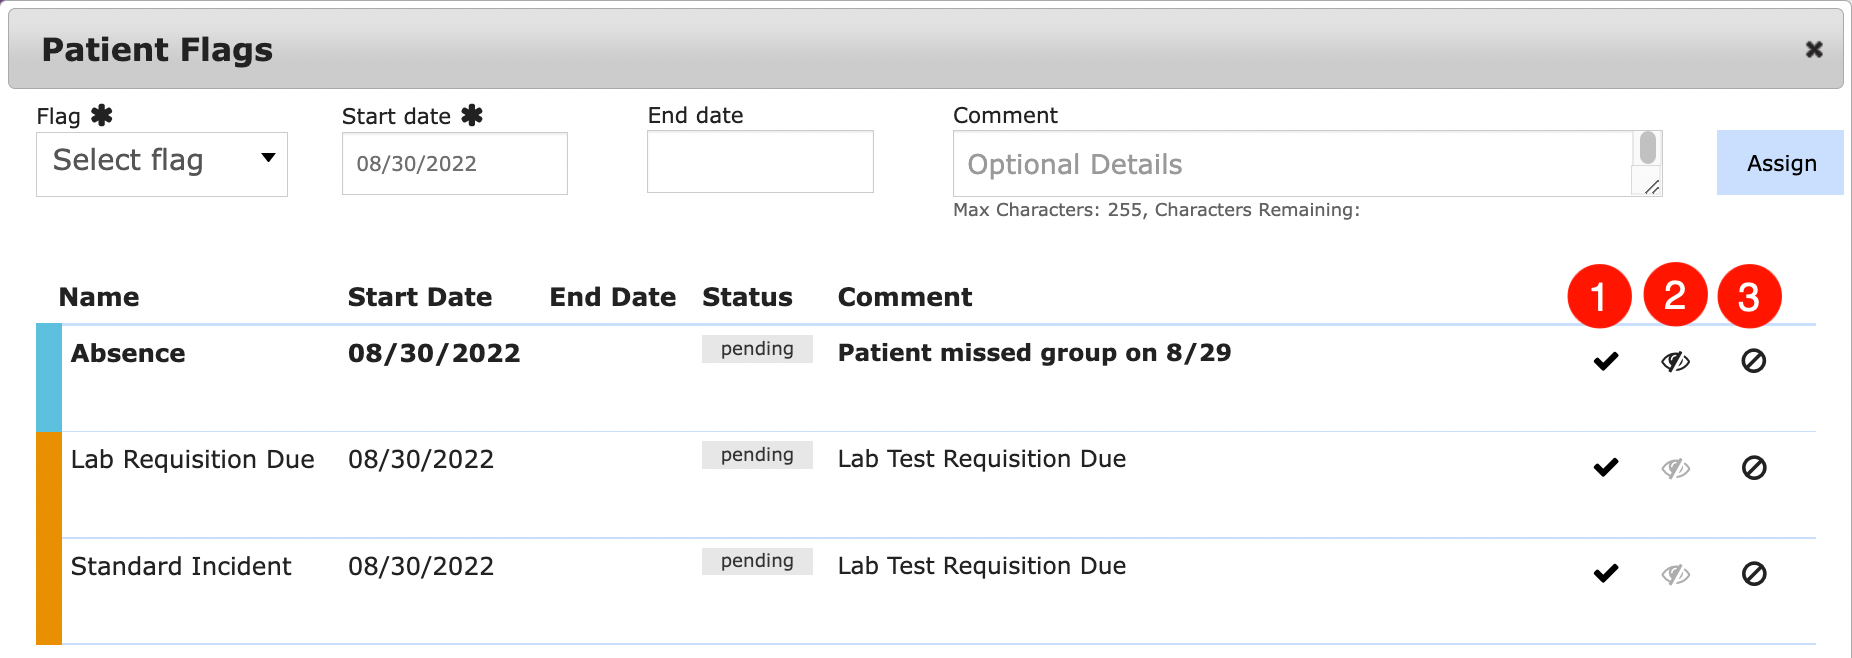Click the blue Absence color bar

[49, 377]
